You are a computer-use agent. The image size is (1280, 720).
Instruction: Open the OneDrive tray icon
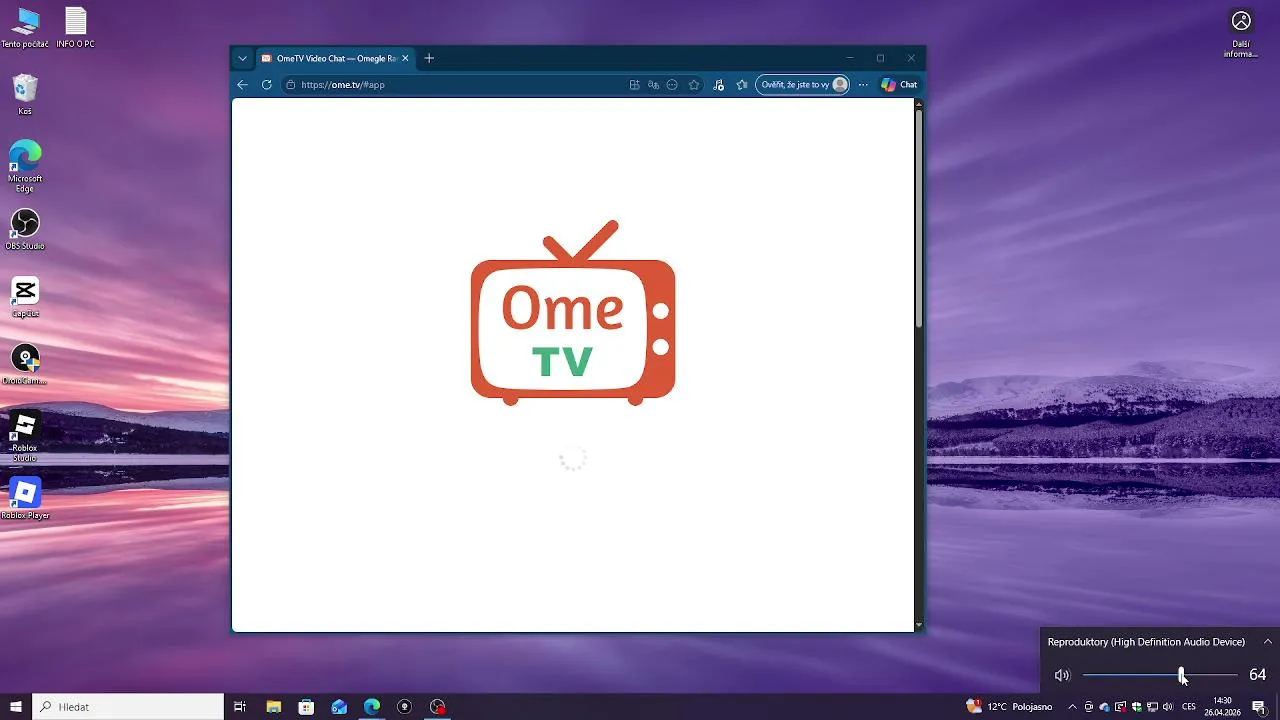(1104, 707)
